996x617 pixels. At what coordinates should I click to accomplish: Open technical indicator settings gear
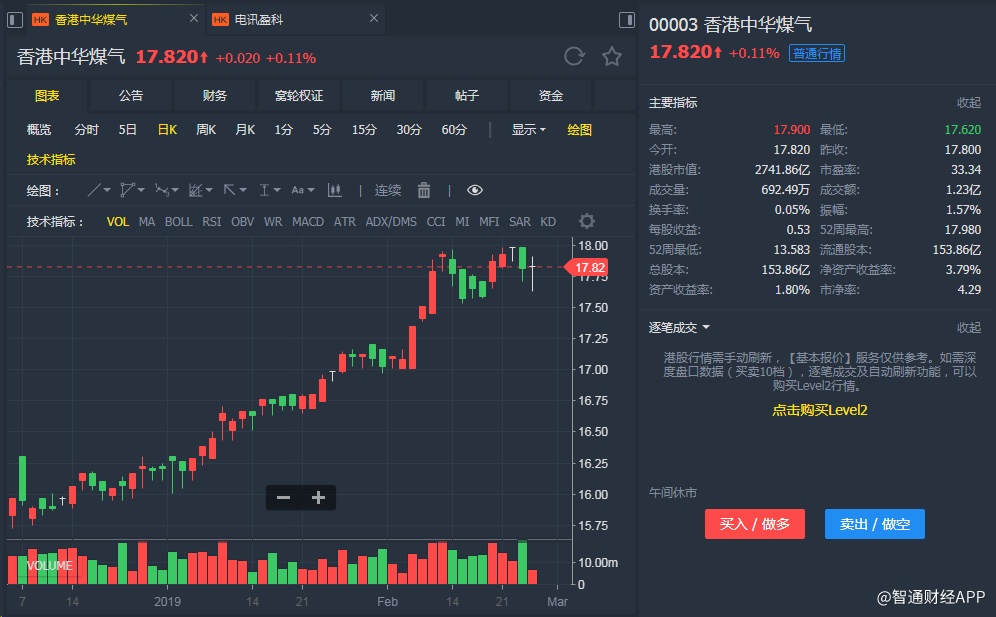(587, 221)
